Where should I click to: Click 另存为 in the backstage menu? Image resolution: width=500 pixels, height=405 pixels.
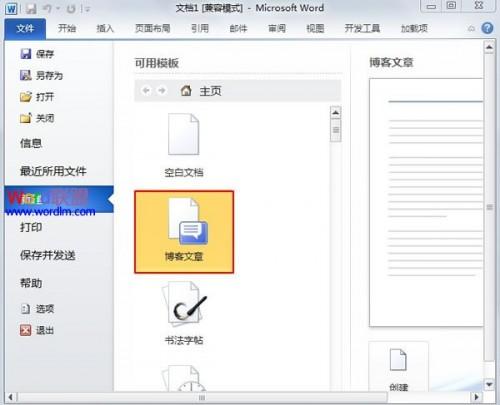click(41, 75)
